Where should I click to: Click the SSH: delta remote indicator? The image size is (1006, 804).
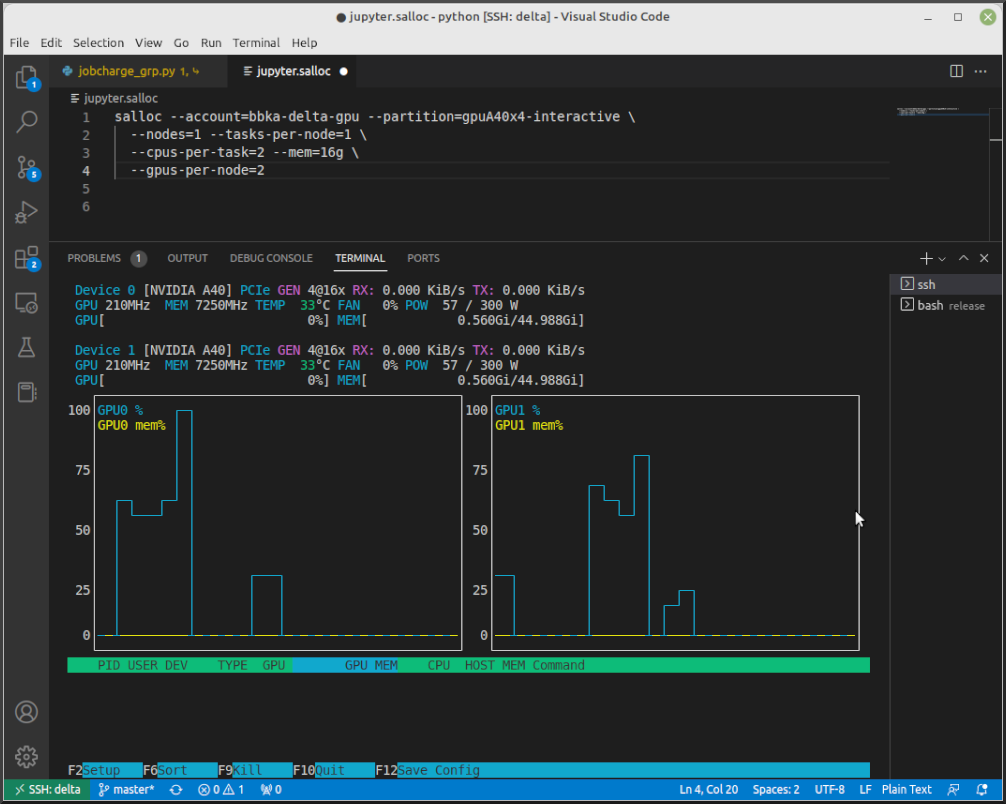47,789
